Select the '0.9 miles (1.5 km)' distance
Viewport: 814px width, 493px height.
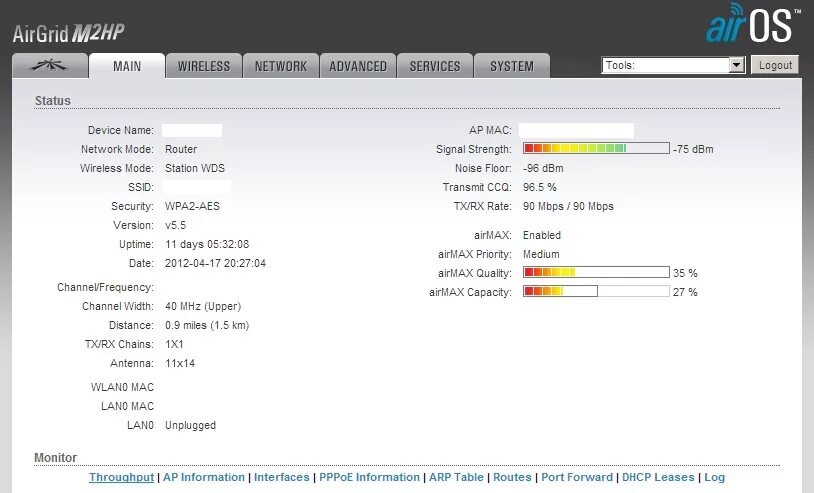click(x=207, y=325)
